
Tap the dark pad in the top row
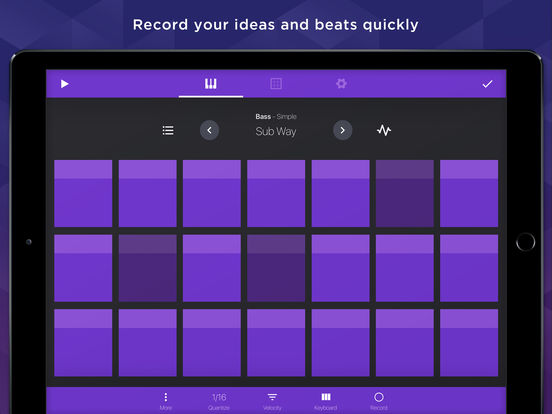tap(404, 194)
